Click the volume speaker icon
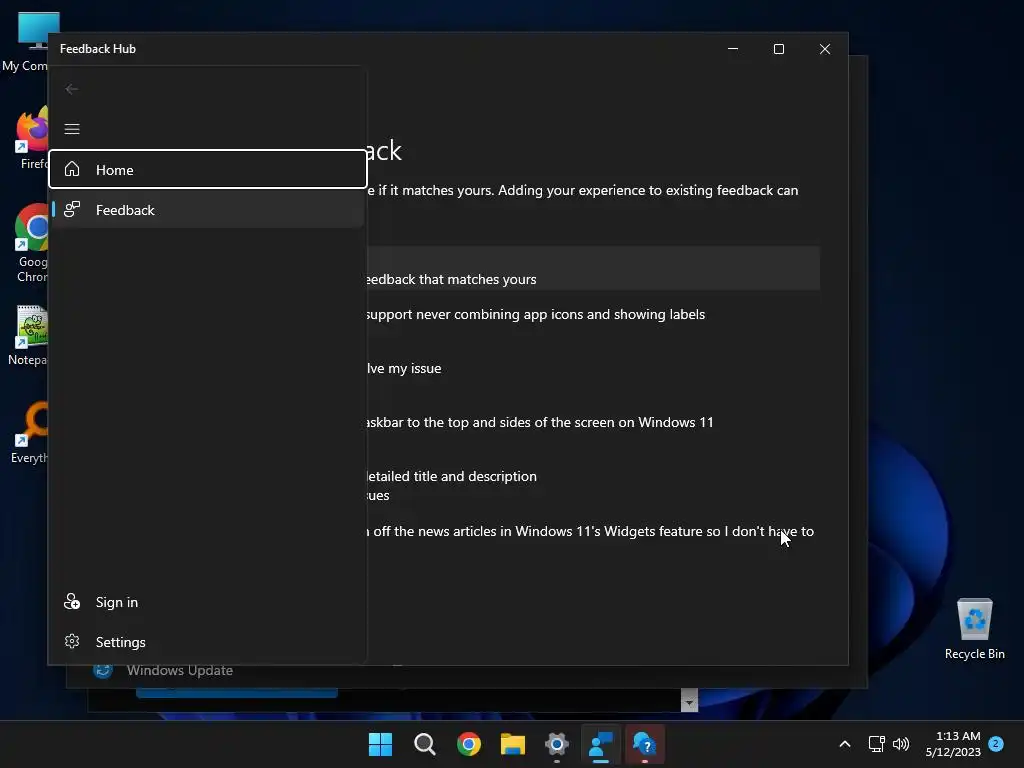 [901, 744]
